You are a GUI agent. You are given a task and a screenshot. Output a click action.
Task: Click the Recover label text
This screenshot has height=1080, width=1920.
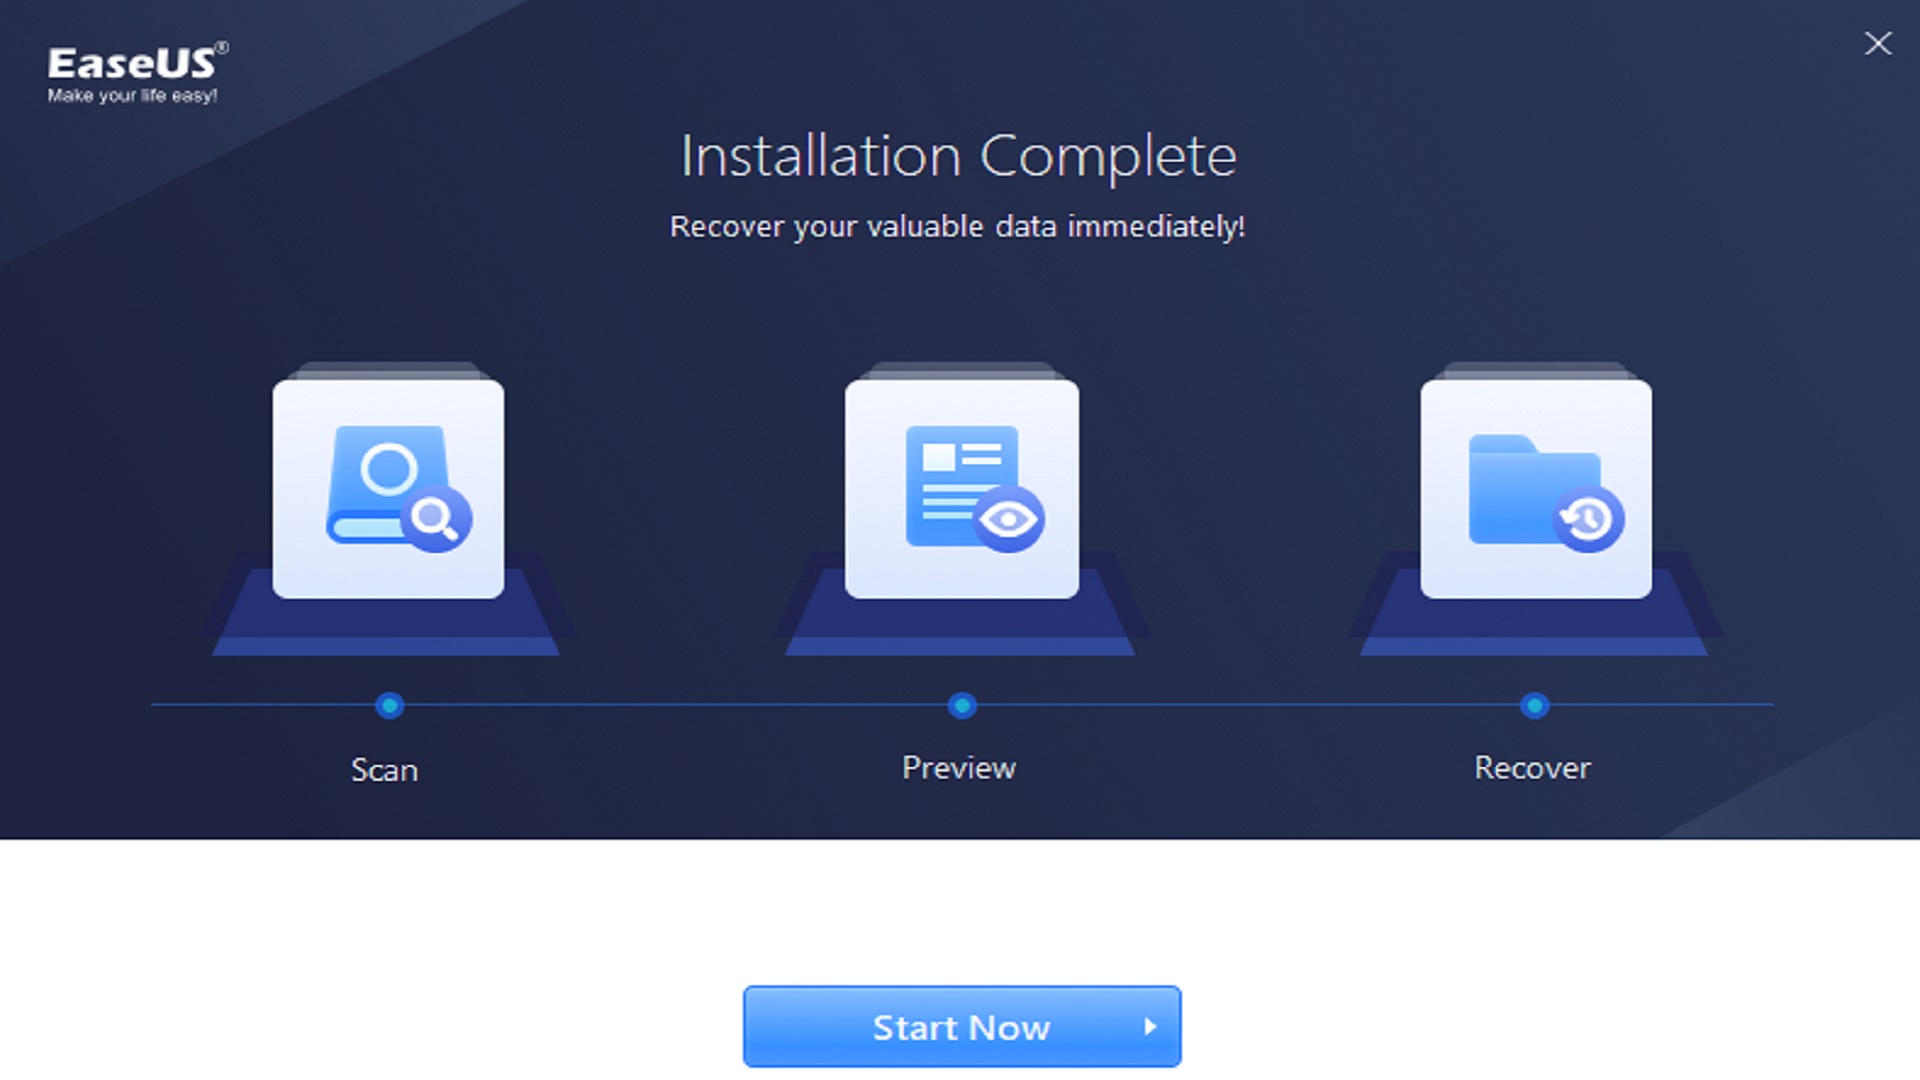coord(1532,768)
